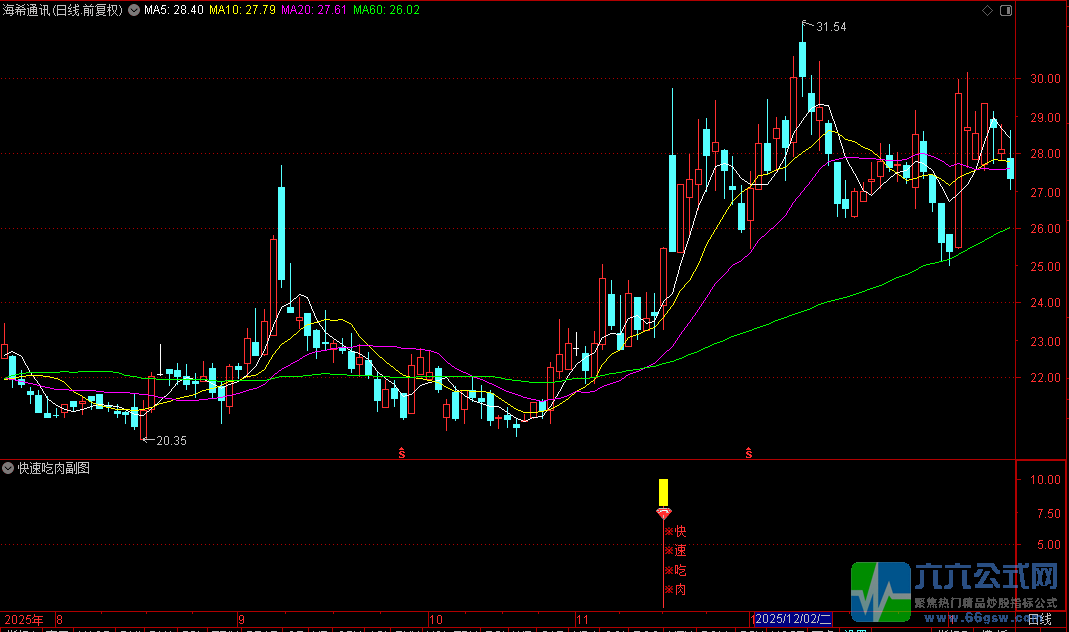Open the main chart indicator dropdown arrow
The image size is (1069, 632).
point(134,10)
